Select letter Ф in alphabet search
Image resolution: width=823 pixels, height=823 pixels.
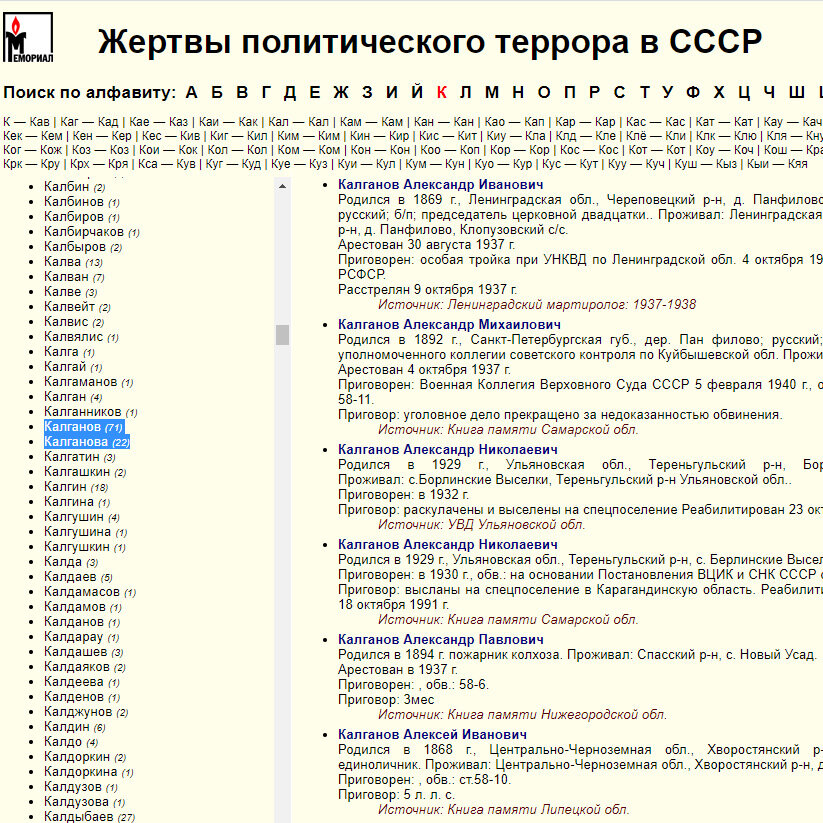tap(693, 92)
